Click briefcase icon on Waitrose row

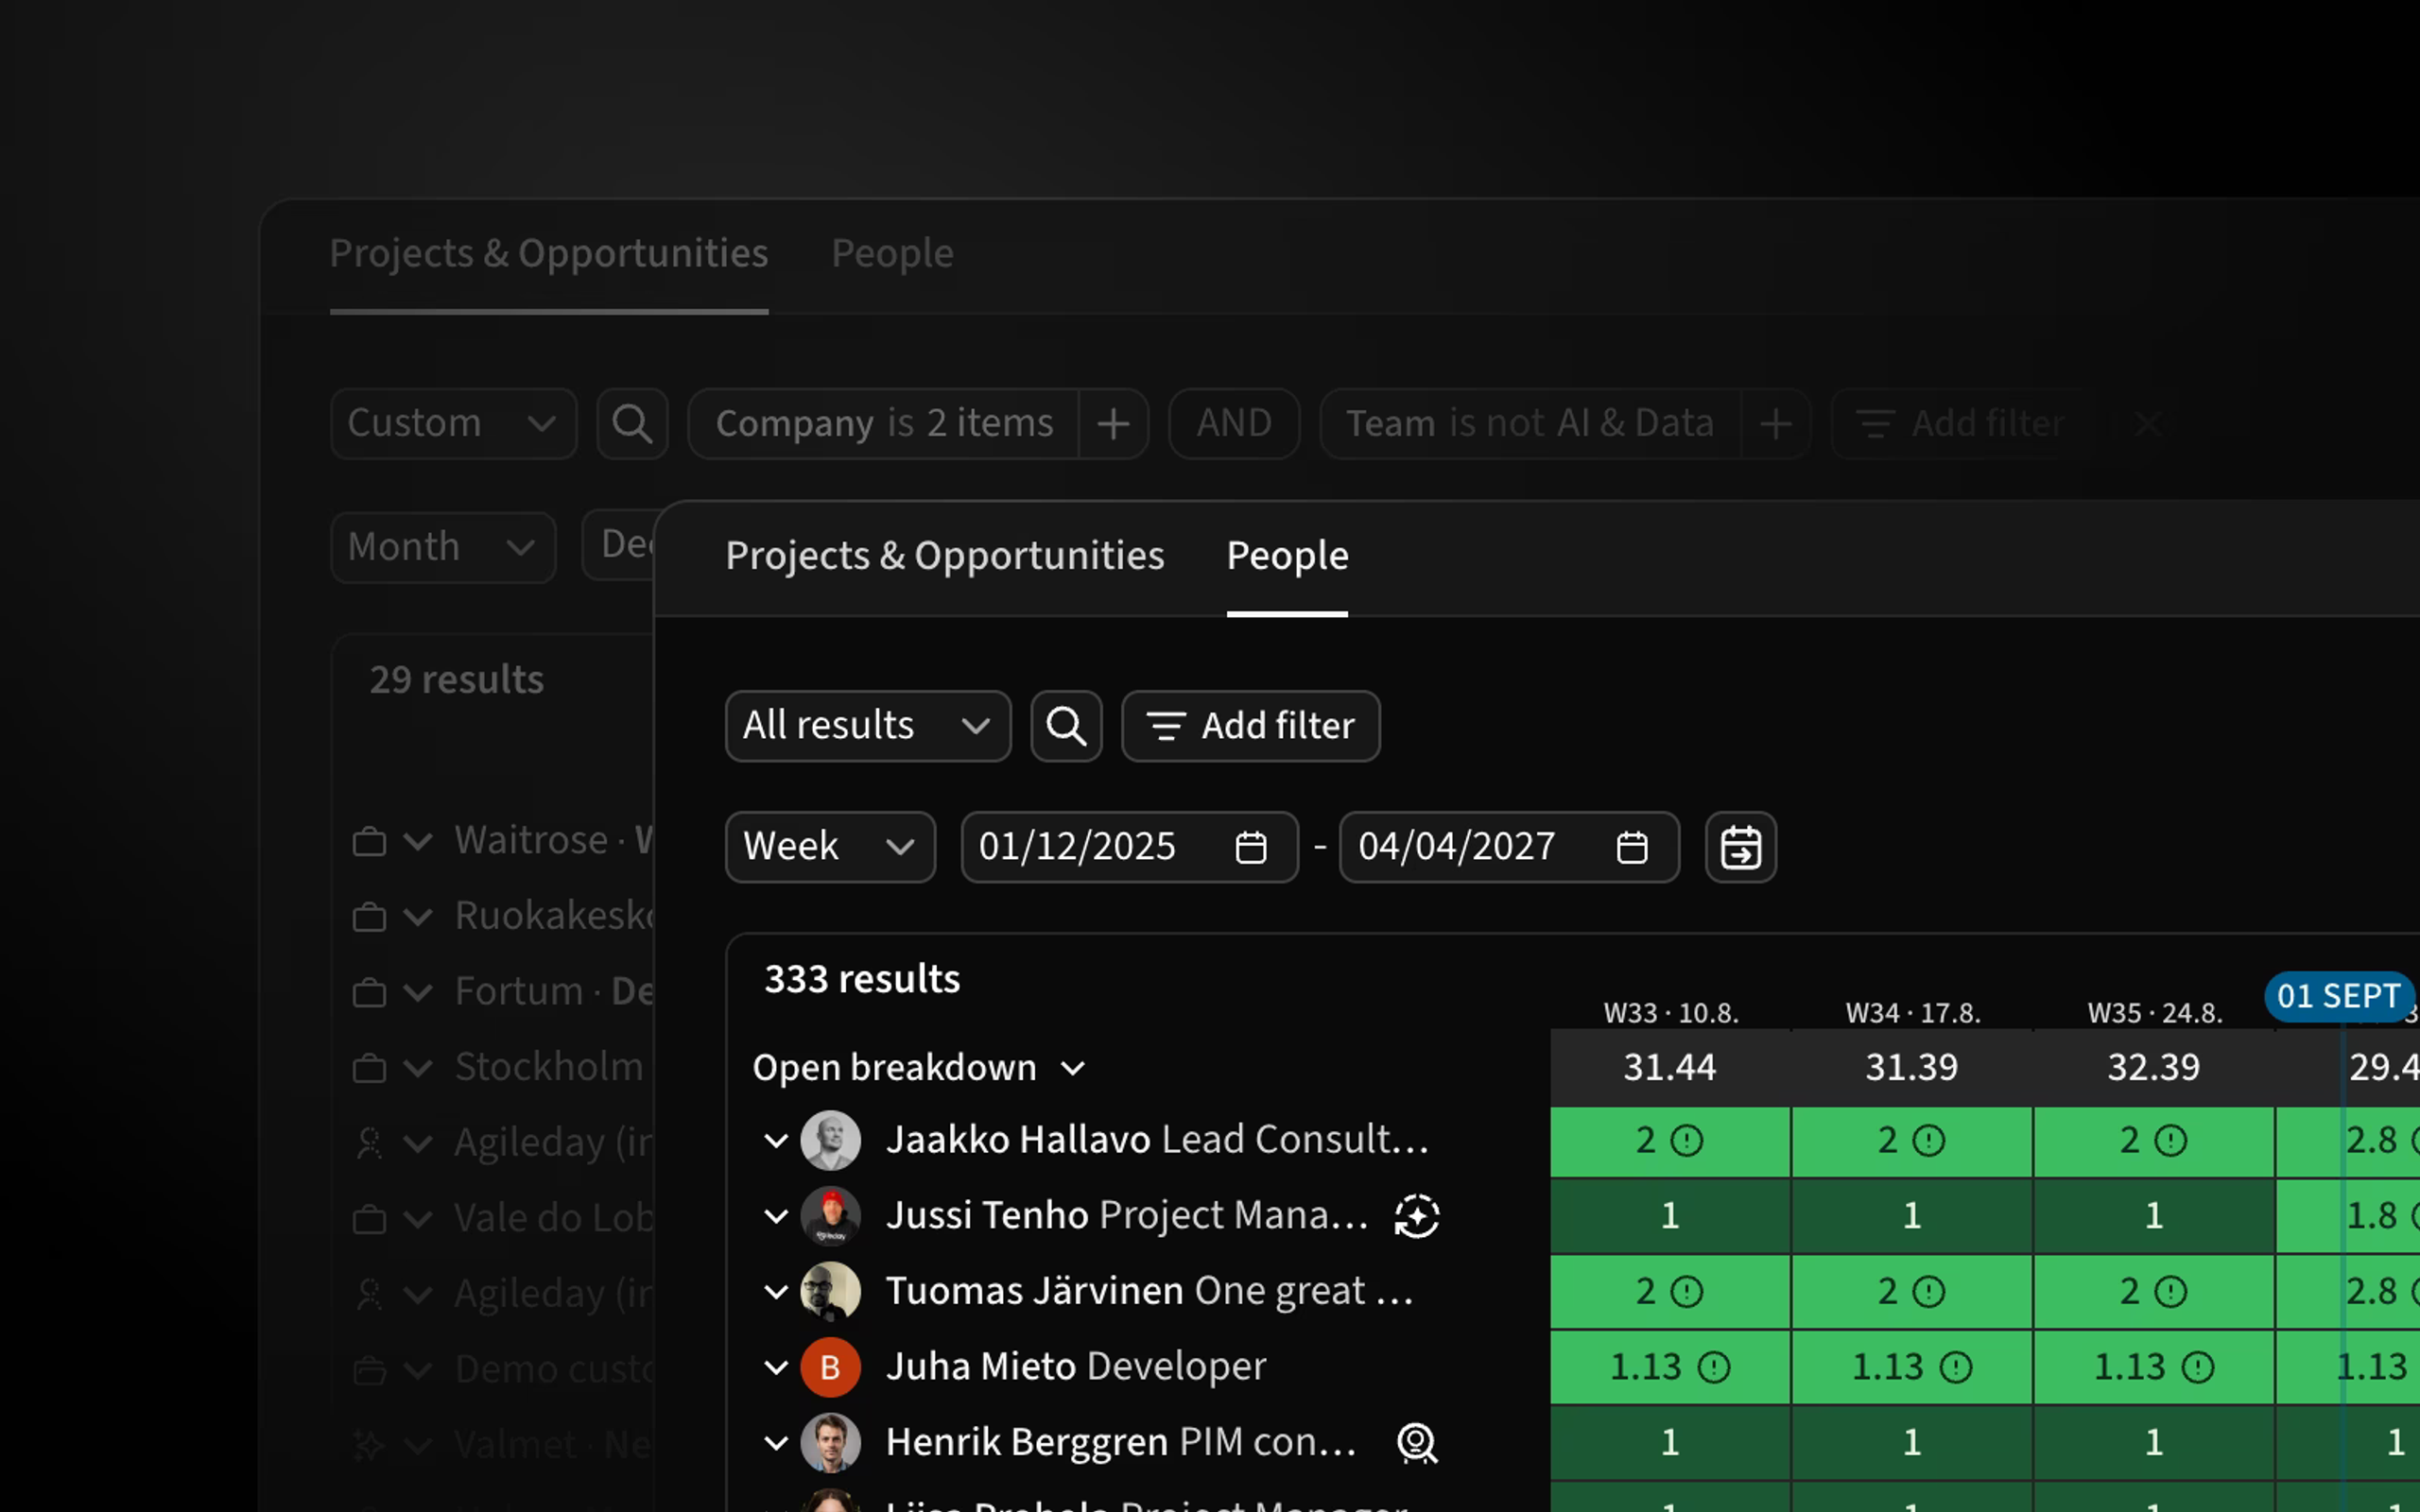tap(369, 841)
